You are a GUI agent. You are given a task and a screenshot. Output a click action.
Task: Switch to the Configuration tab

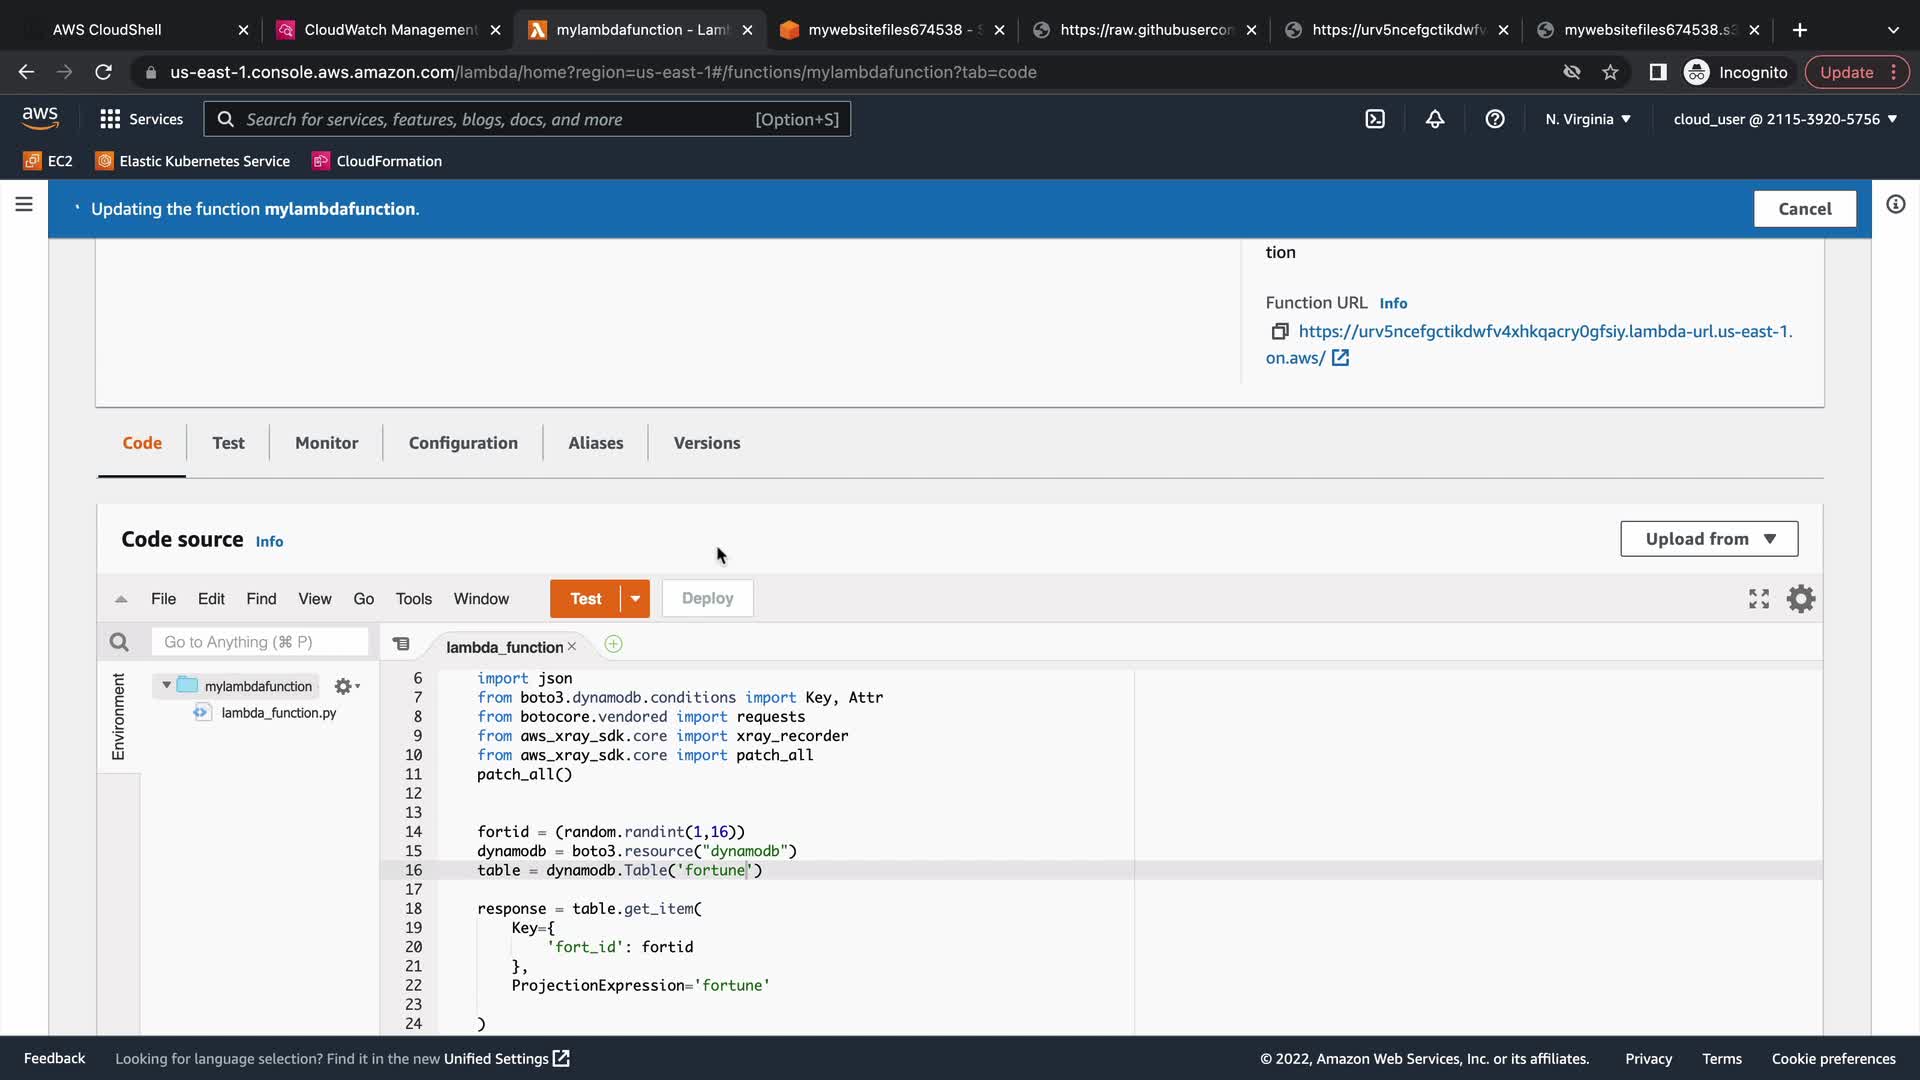point(463,443)
